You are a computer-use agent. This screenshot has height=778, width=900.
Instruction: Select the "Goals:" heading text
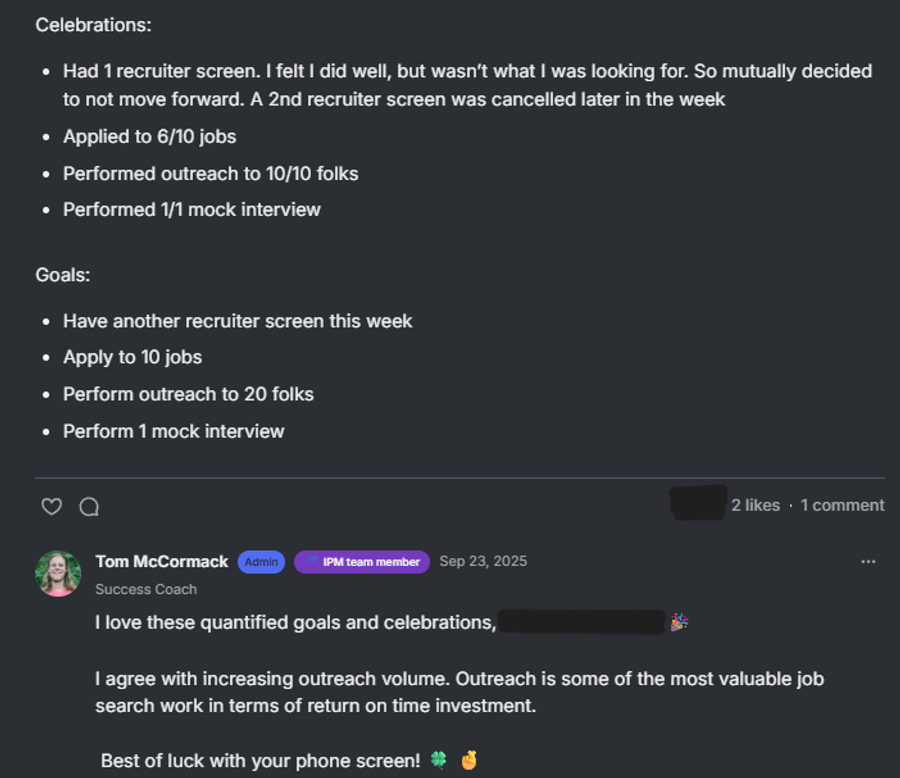(62, 274)
